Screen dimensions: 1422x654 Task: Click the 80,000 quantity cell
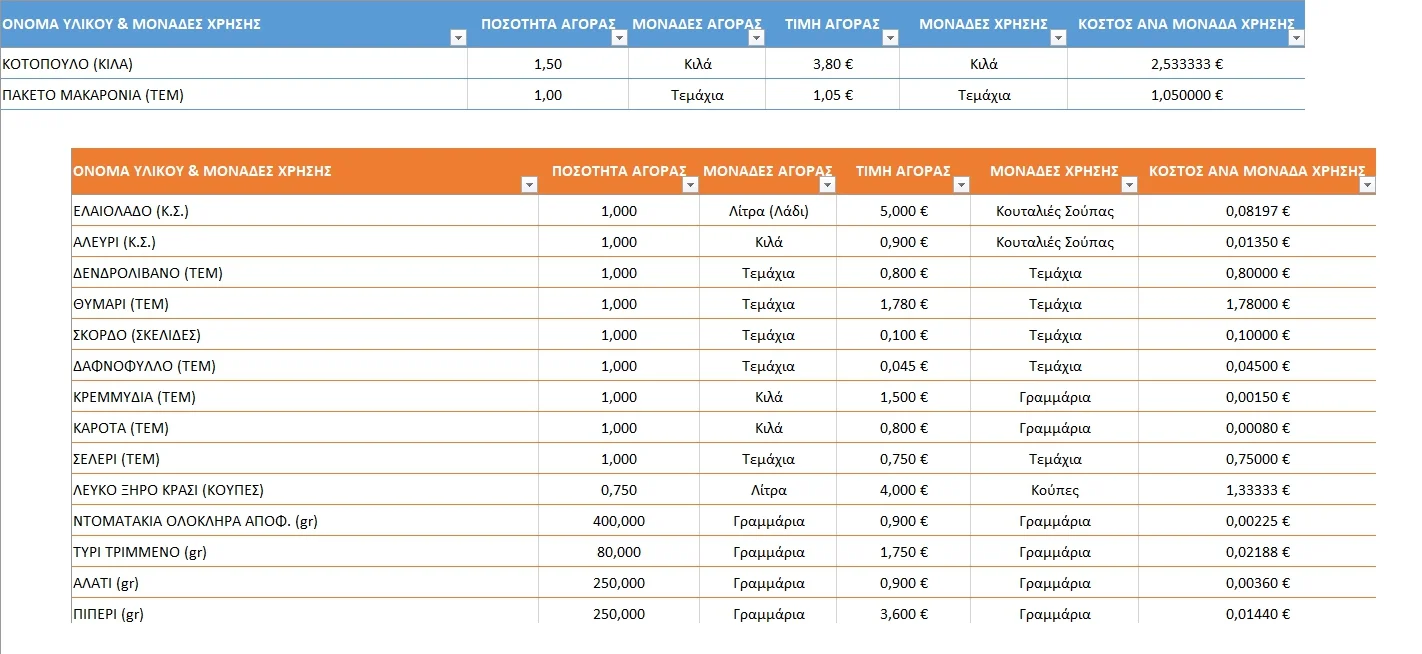619,552
